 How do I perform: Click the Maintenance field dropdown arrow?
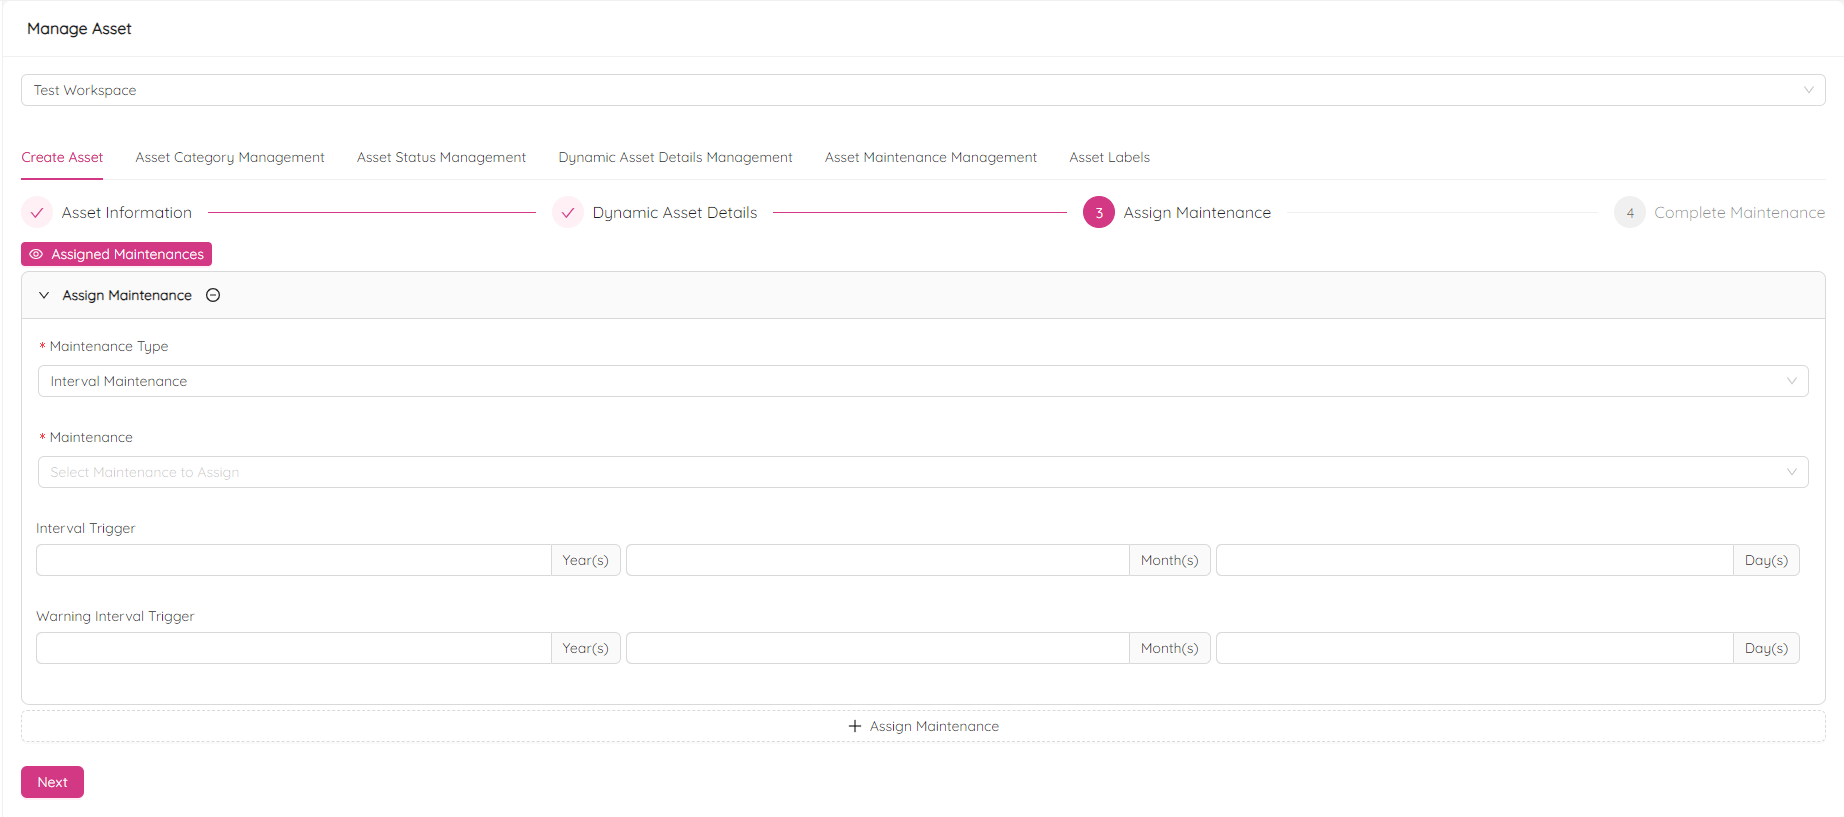1791,472
